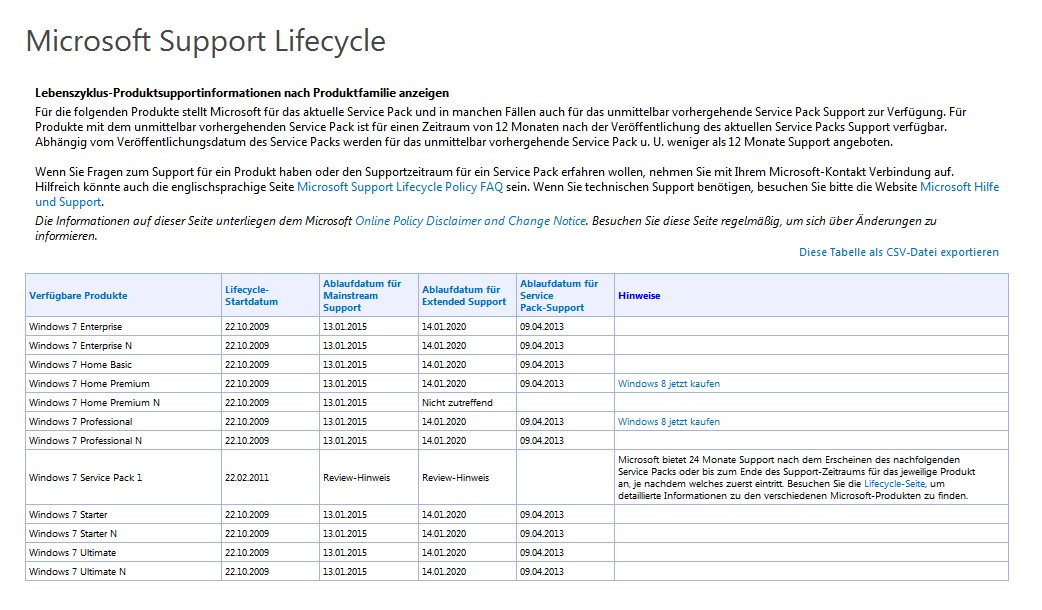The width and height of the screenshot is (1042, 610).
Task: Click Extended Support 'Review-Hinweis' for Service Pack 1
Action: (455, 477)
